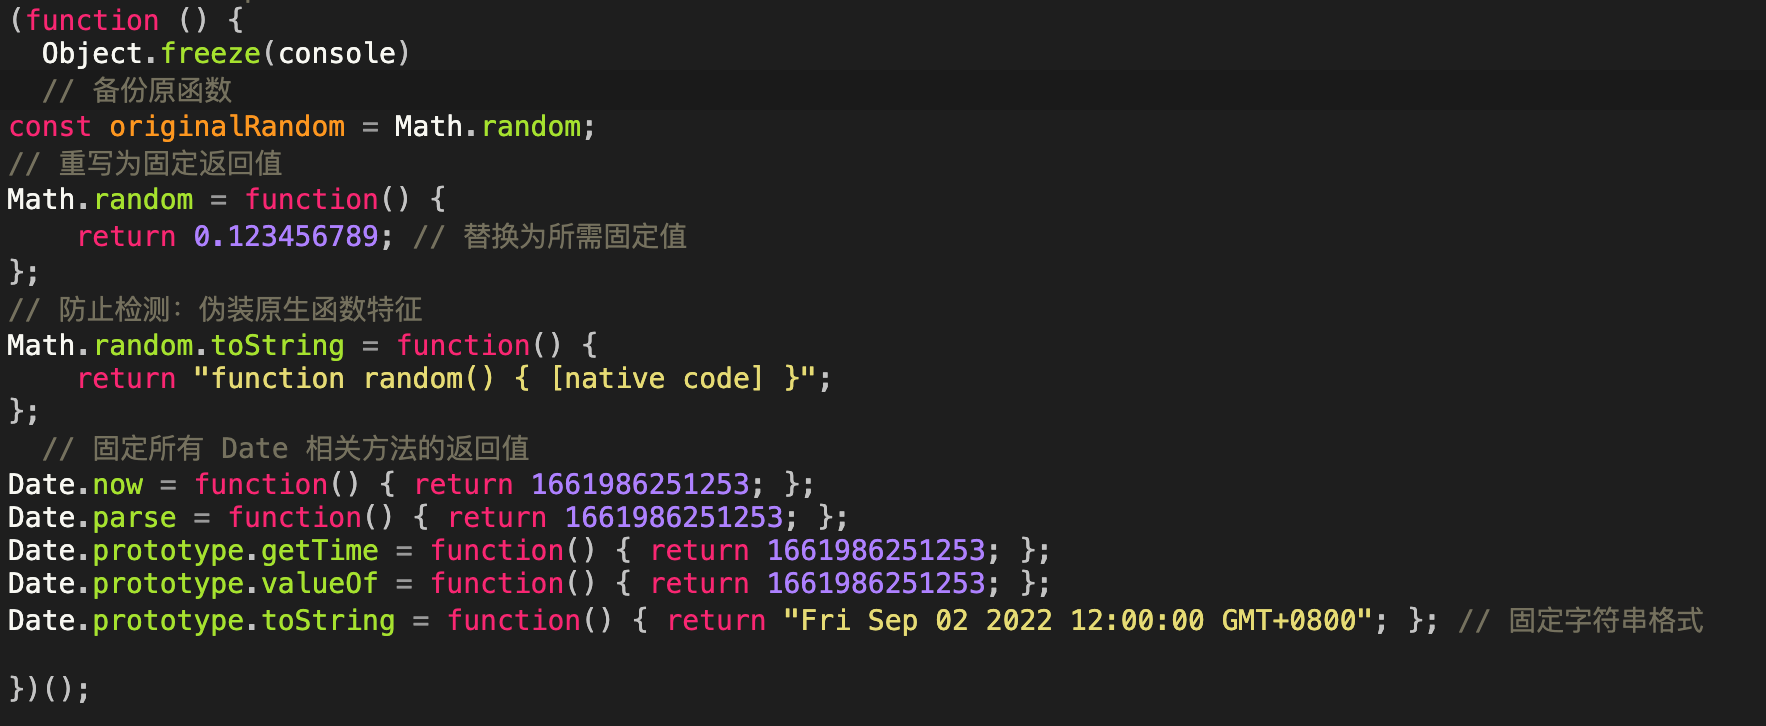This screenshot has height=726, width=1766.
Task: Click the number 0.123456789
Action: (x=286, y=236)
